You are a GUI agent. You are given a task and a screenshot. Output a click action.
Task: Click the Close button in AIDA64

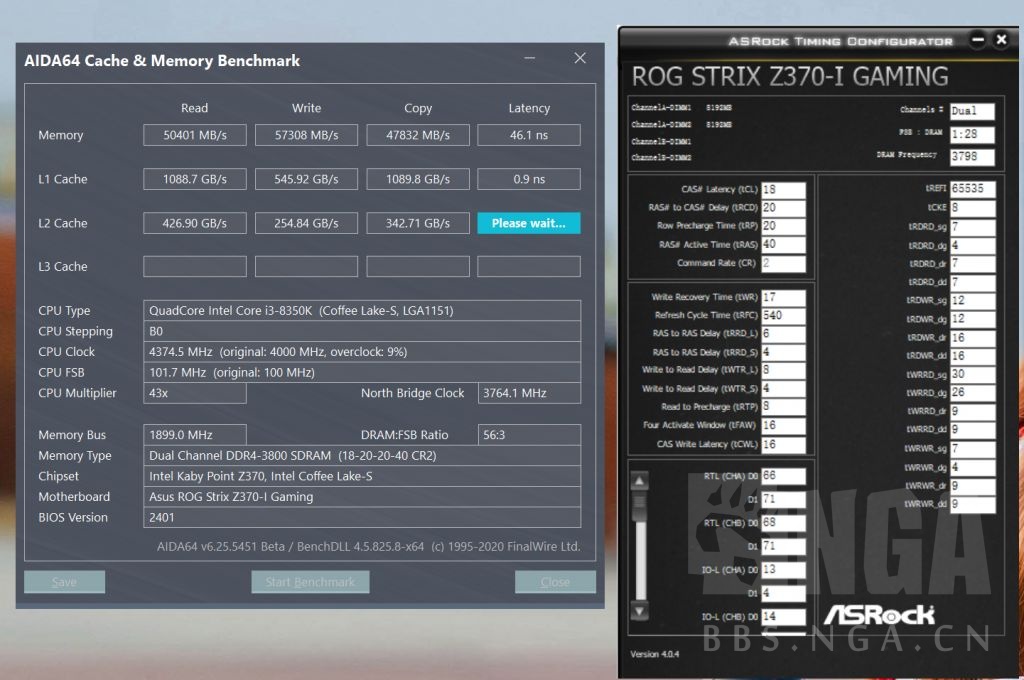[555, 582]
